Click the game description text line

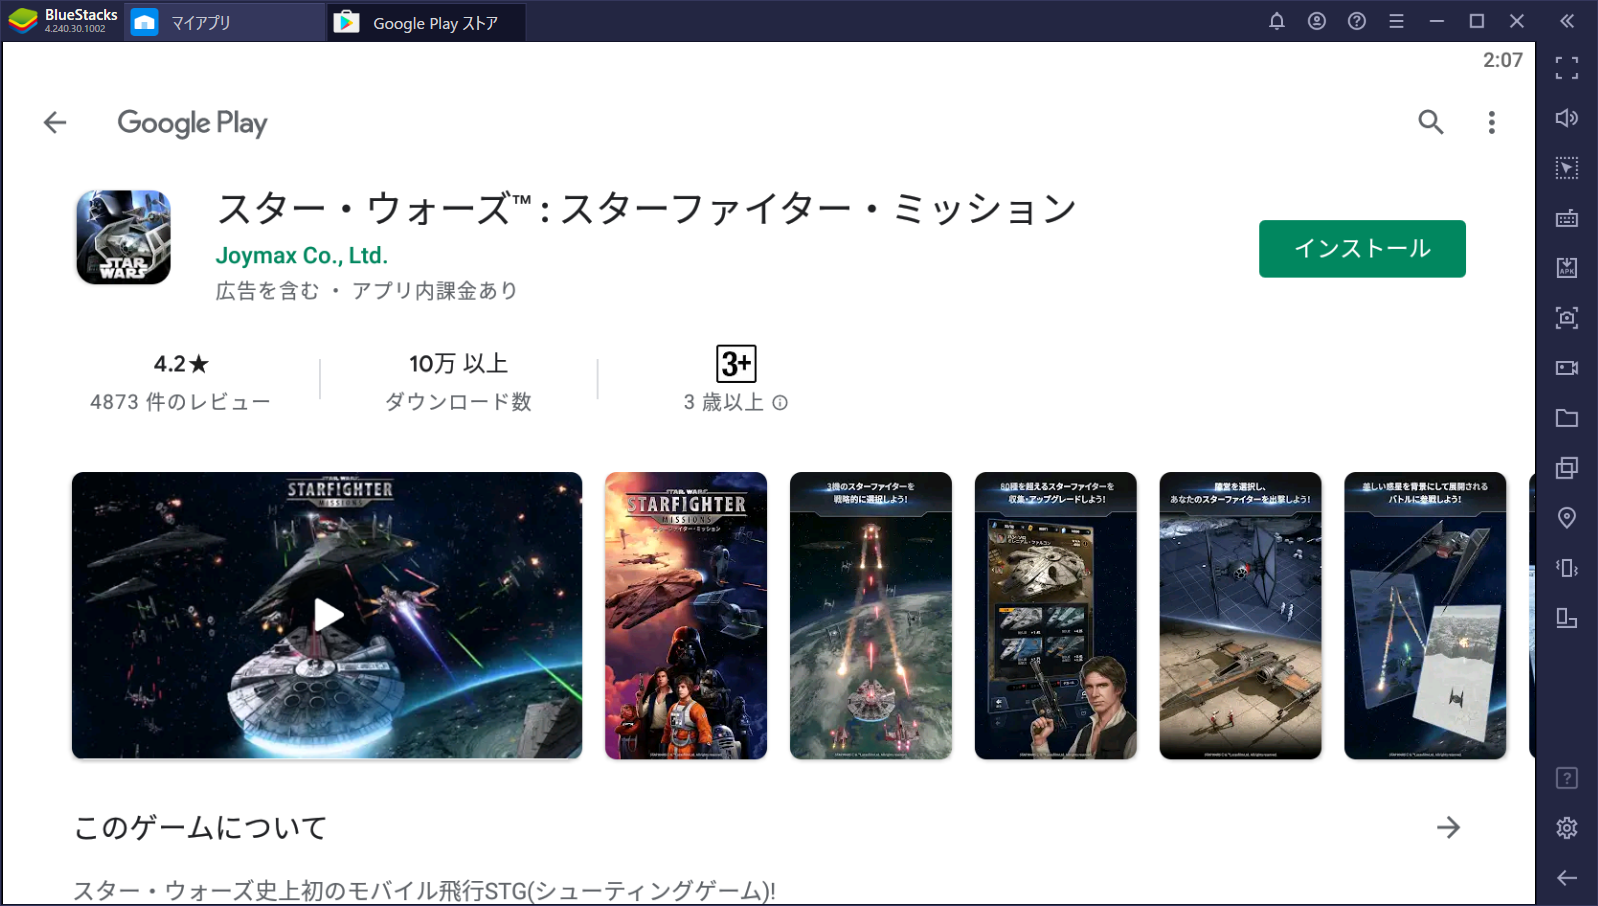tap(424, 890)
